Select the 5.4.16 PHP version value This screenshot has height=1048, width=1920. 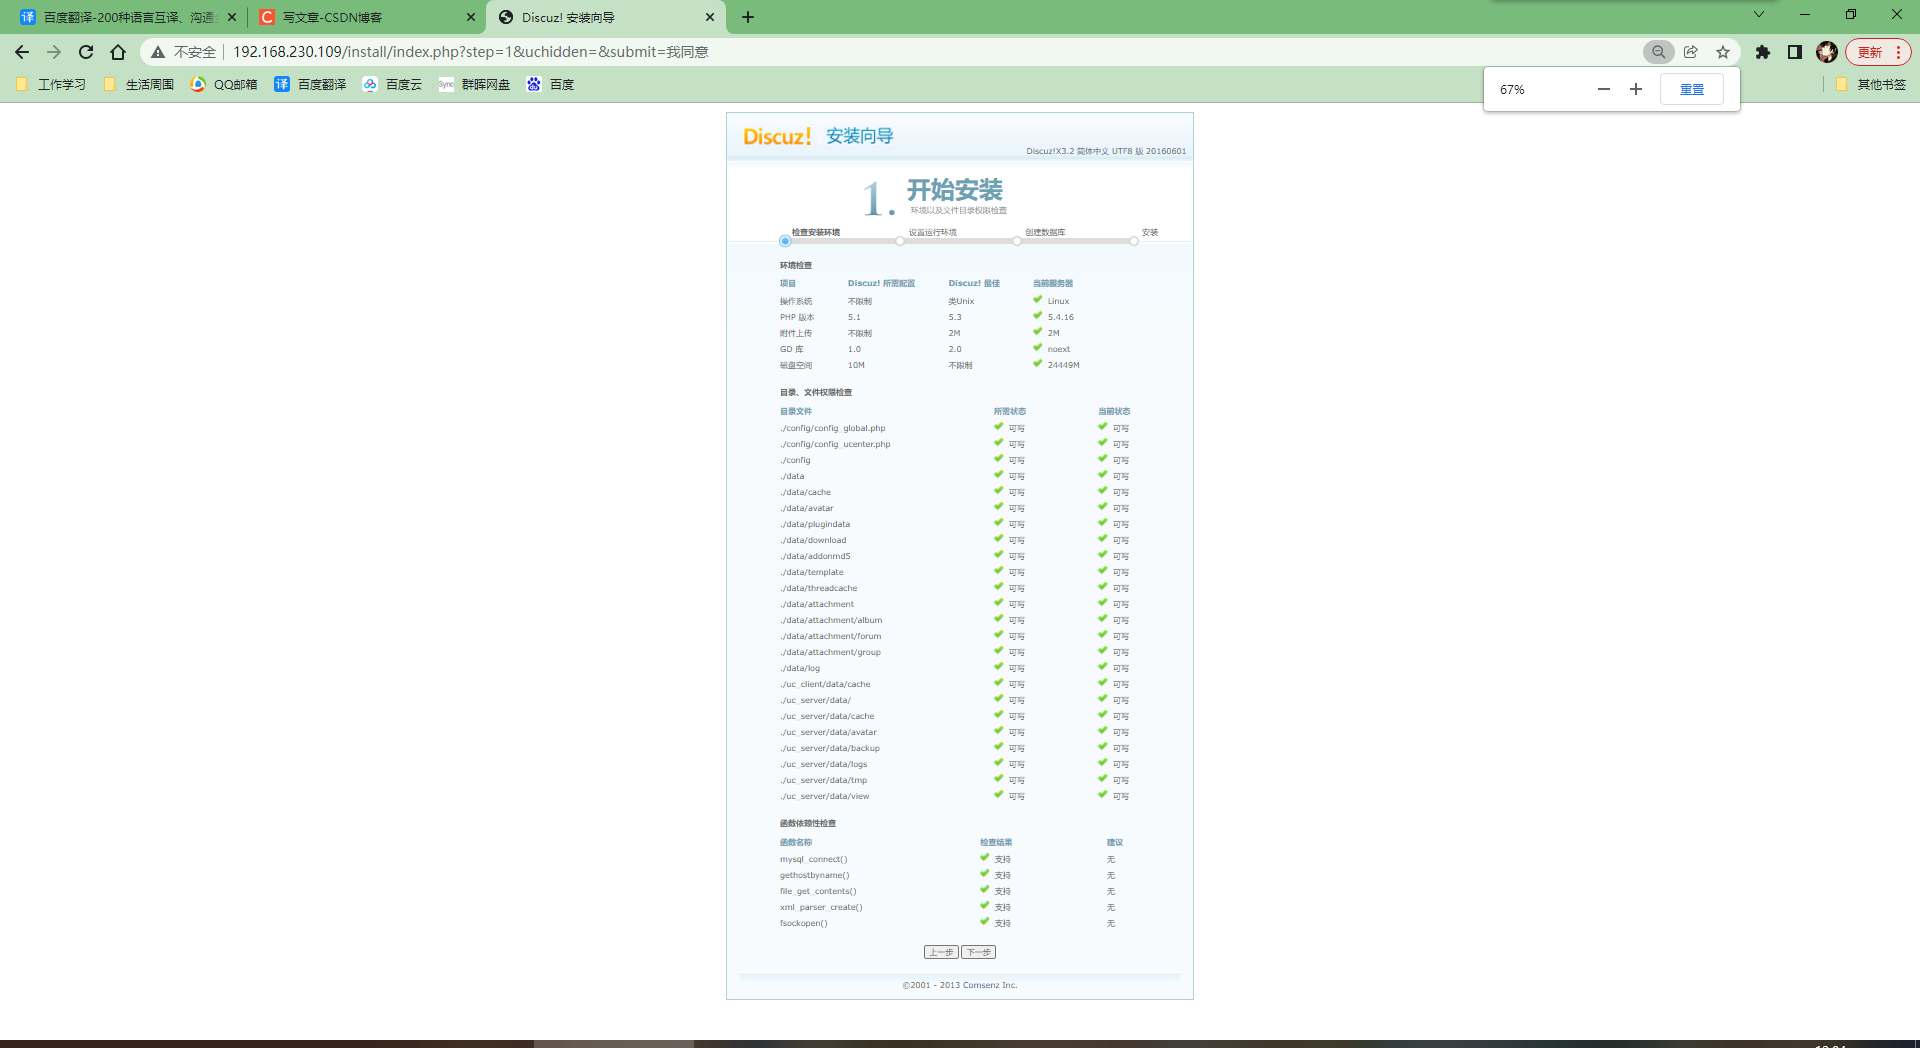(1060, 317)
